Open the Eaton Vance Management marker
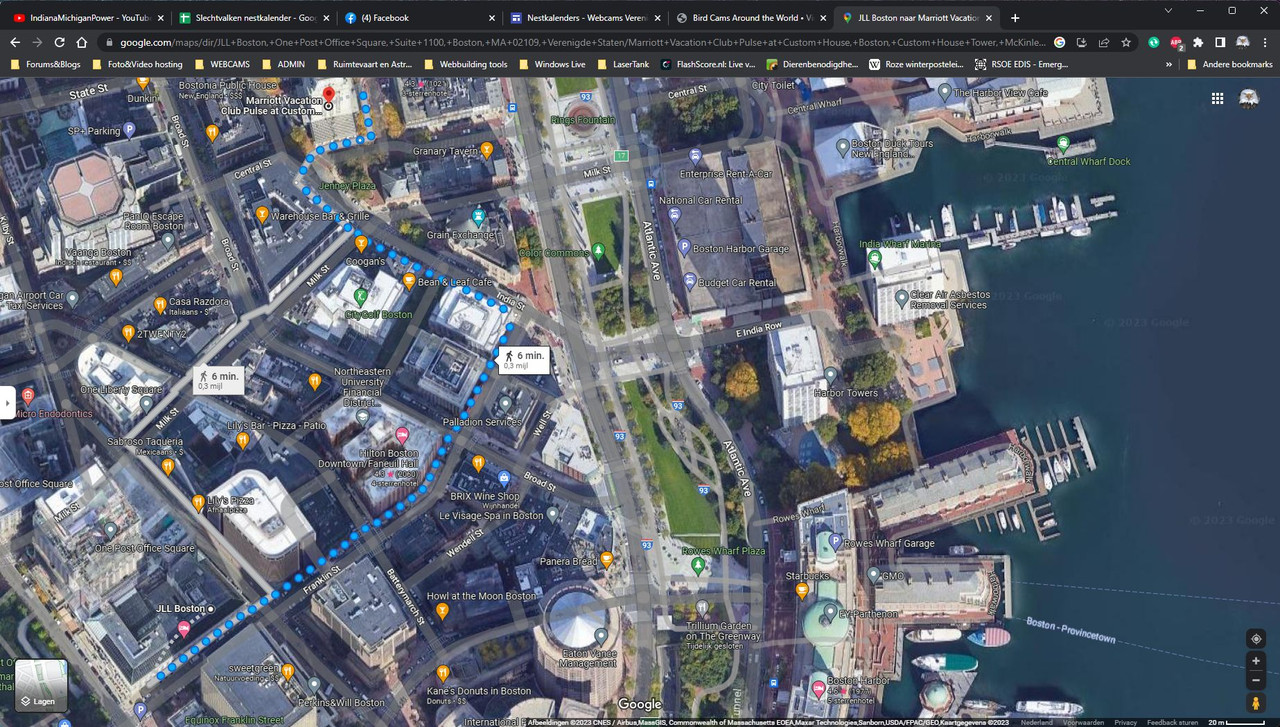 pos(601,635)
